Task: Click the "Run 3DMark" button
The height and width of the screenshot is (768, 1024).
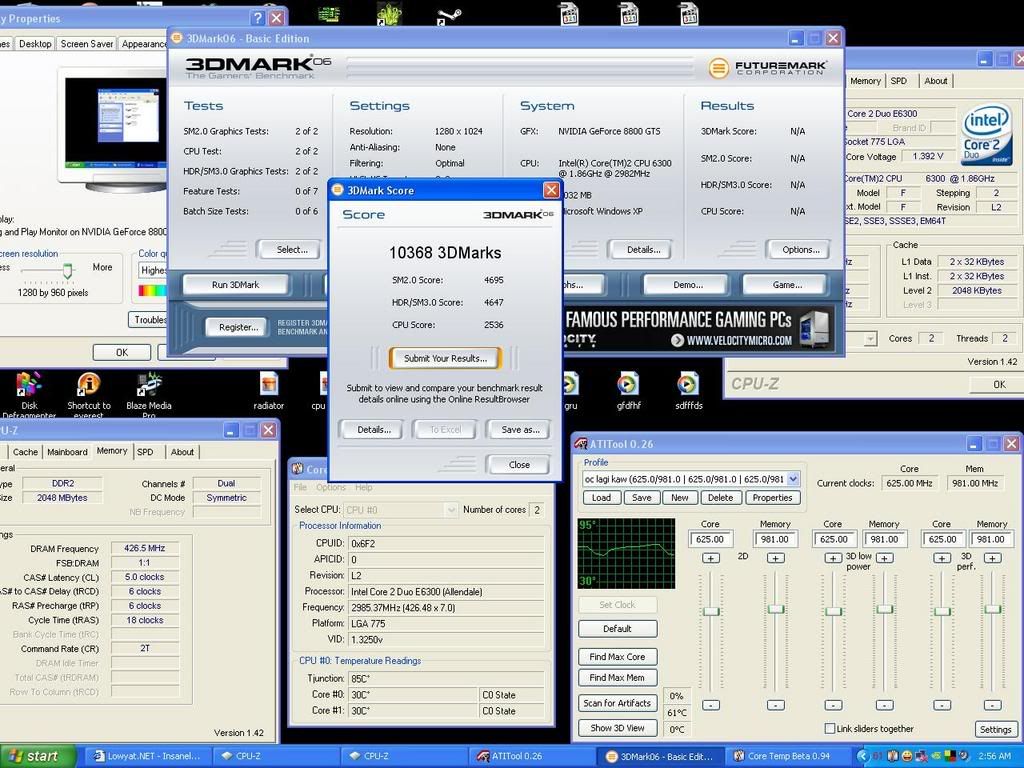Action: pyautogui.click(x=234, y=284)
